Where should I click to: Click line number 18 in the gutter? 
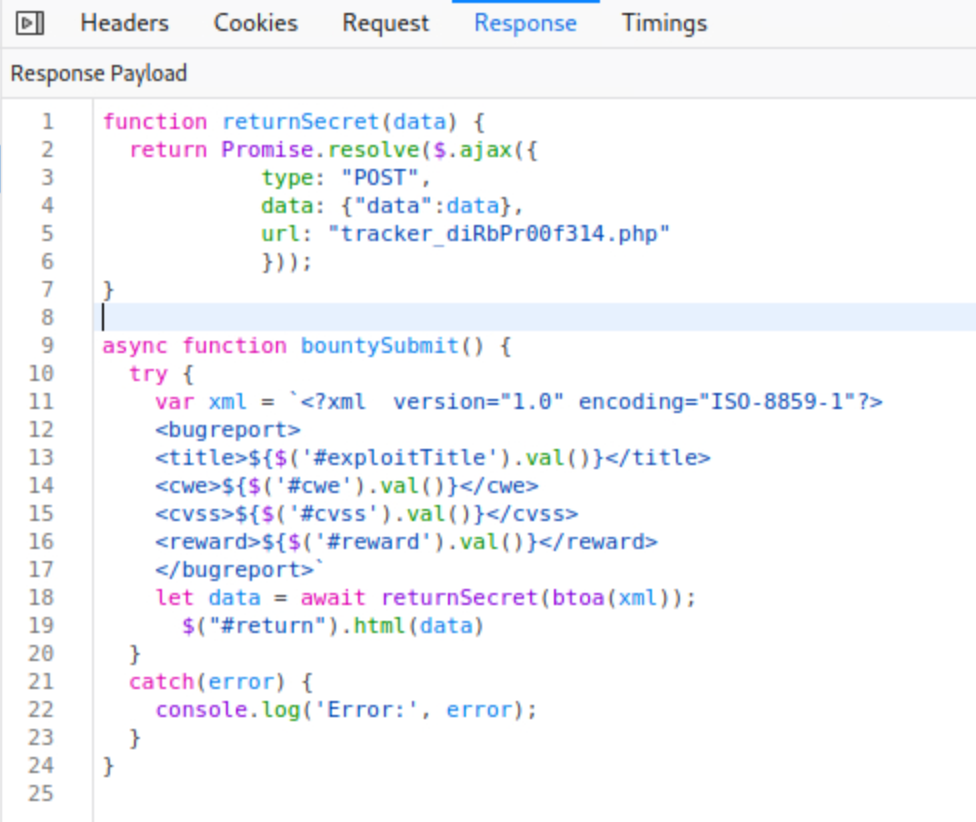tap(42, 598)
